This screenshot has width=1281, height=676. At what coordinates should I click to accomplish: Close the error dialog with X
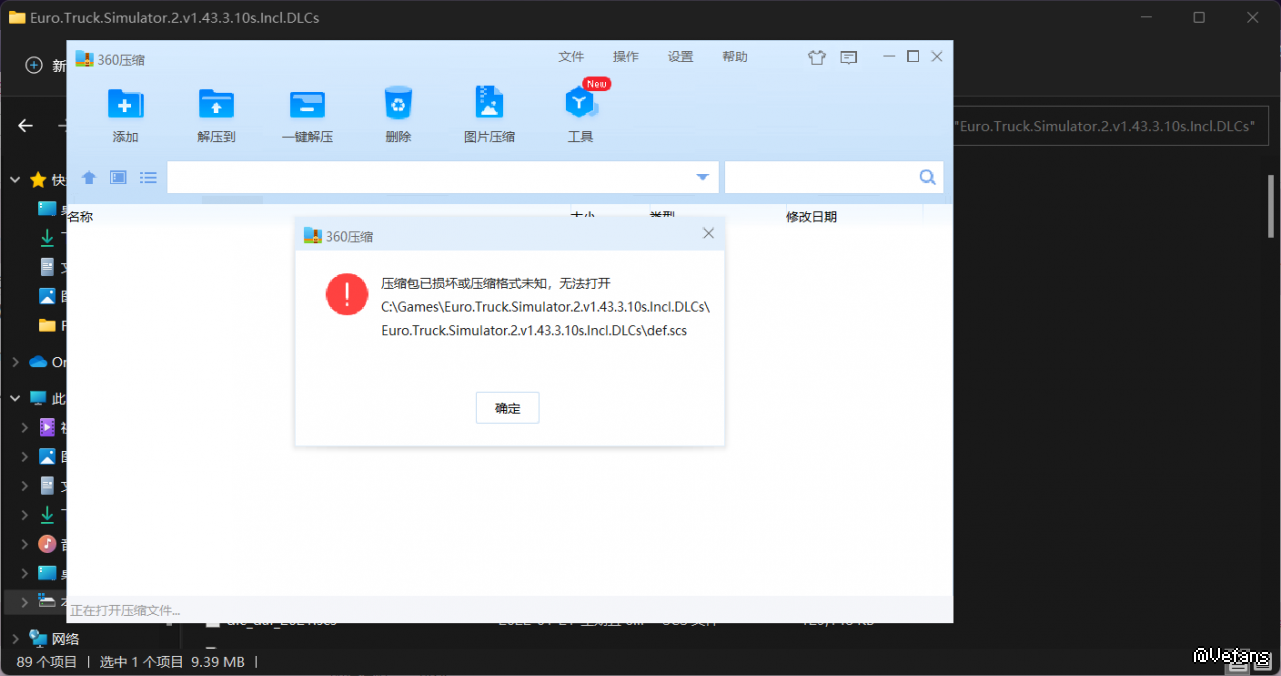pyautogui.click(x=708, y=233)
